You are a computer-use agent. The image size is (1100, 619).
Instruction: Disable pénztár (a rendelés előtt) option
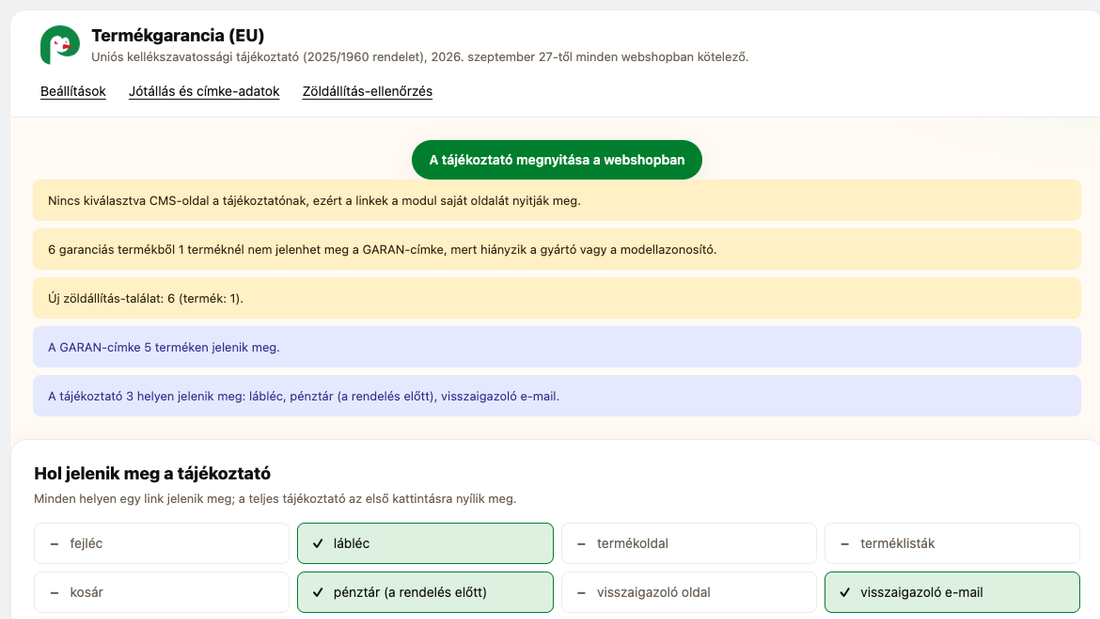coord(425,592)
